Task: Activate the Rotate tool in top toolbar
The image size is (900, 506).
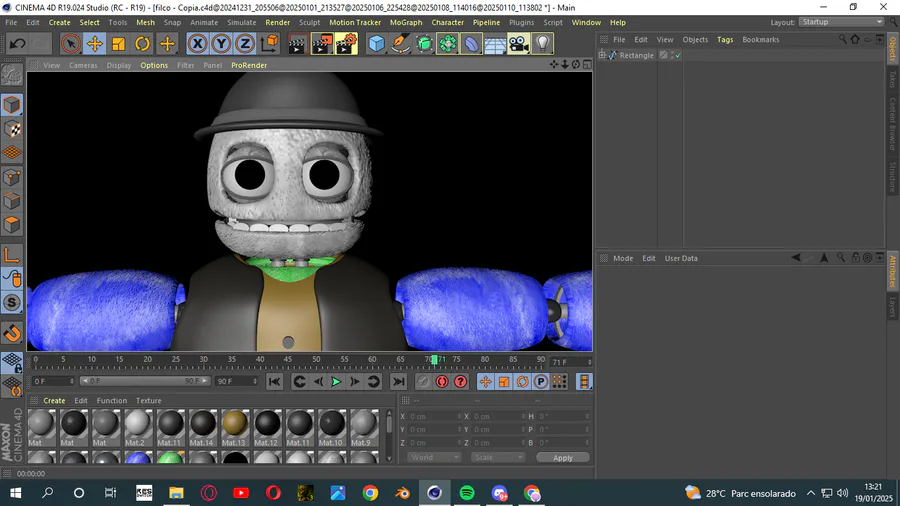Action: tap(142, 44)
